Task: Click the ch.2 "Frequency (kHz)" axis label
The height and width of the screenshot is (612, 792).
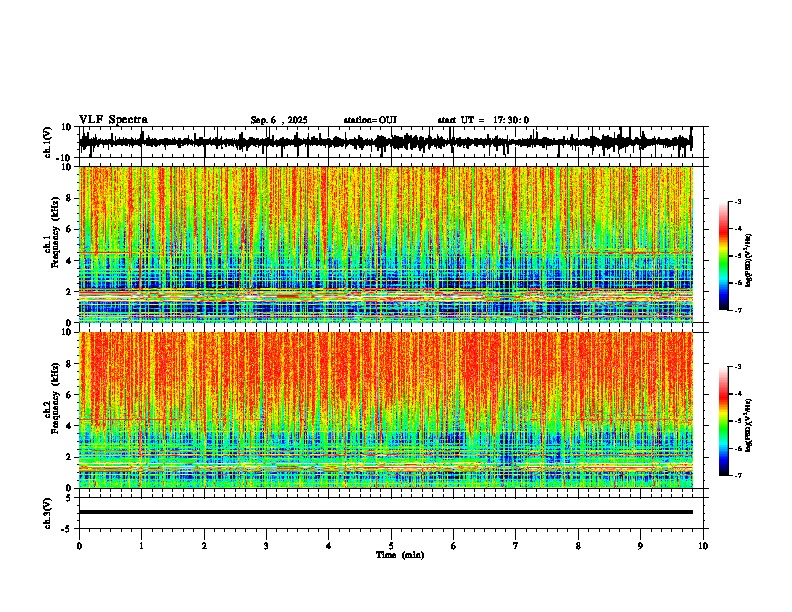Action: pos(55,398)
